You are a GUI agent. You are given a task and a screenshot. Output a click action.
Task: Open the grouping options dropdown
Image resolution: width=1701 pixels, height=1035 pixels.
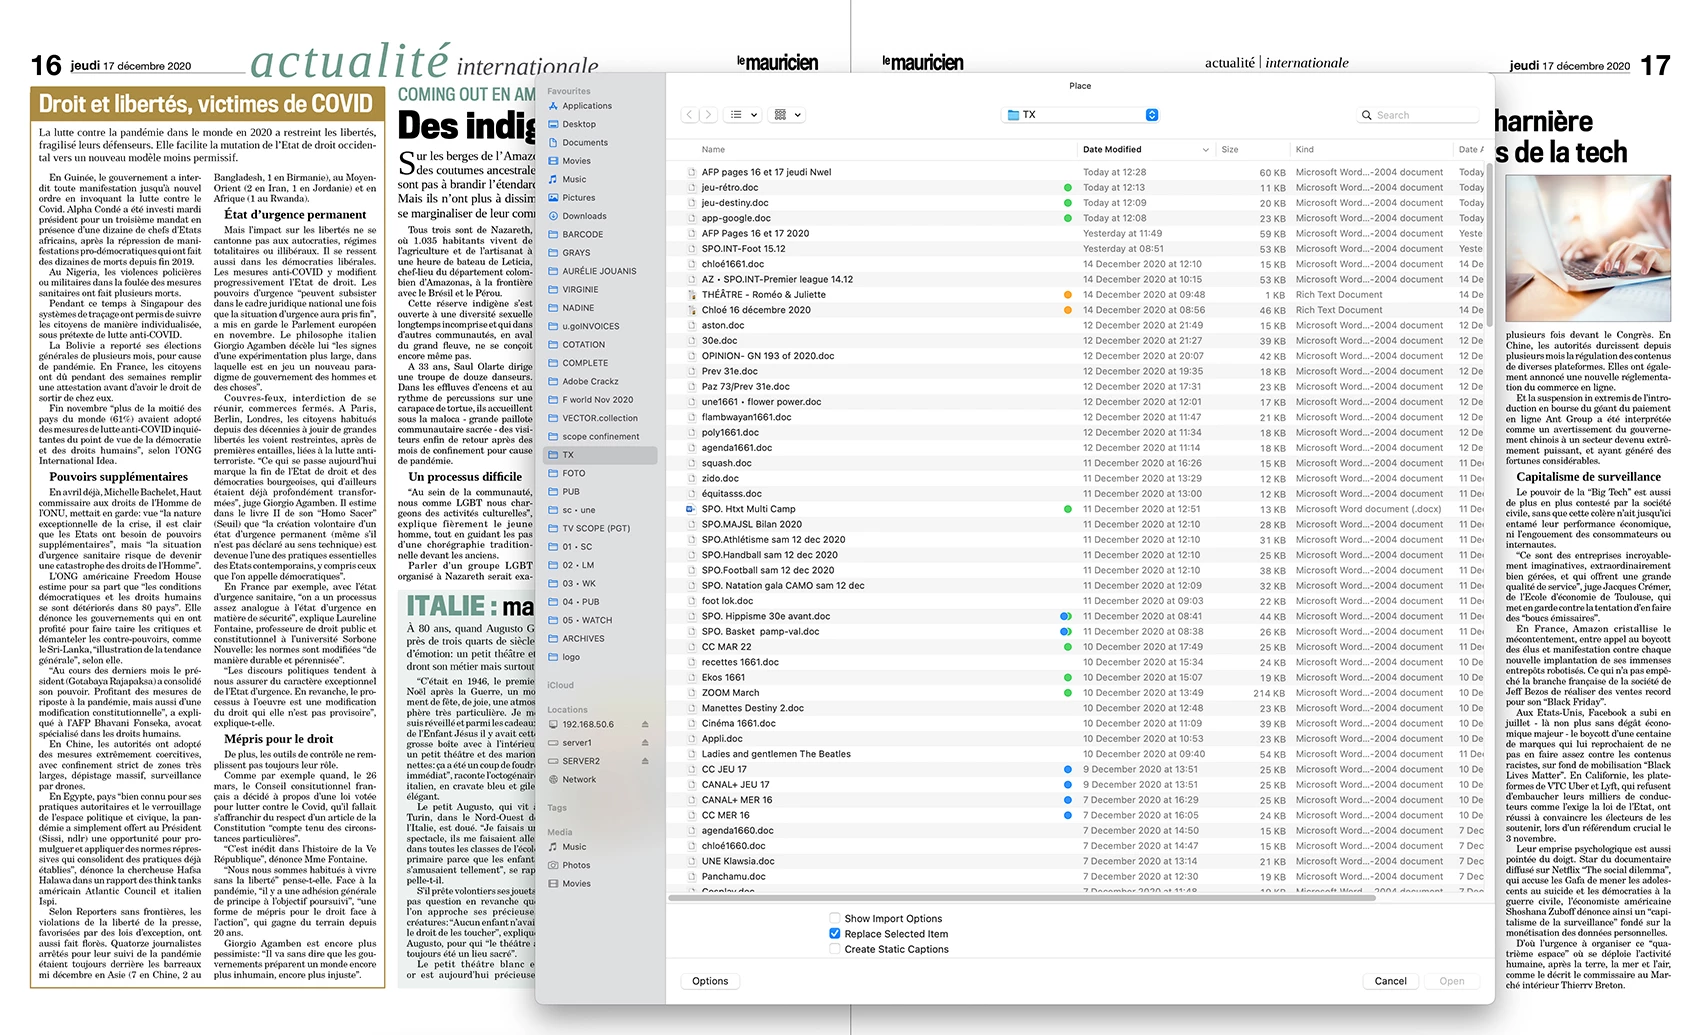click(788, 115)
